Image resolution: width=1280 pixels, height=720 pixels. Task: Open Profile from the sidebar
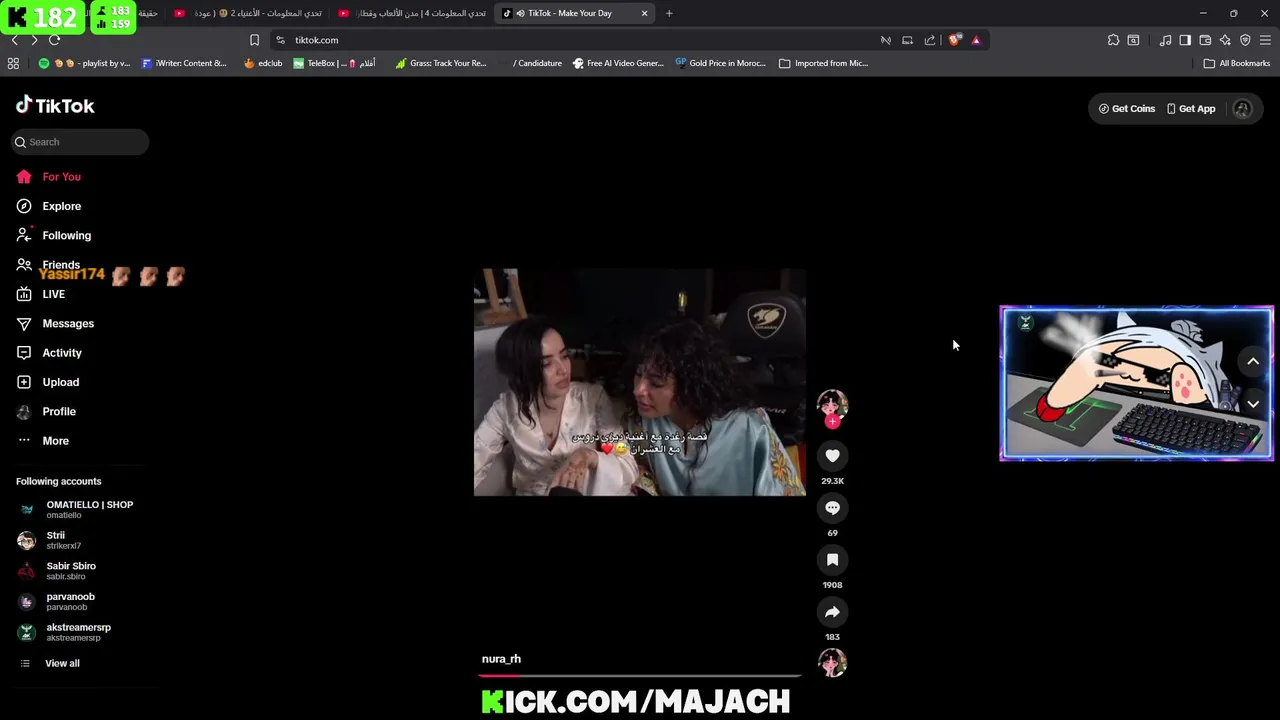[47, 412]
